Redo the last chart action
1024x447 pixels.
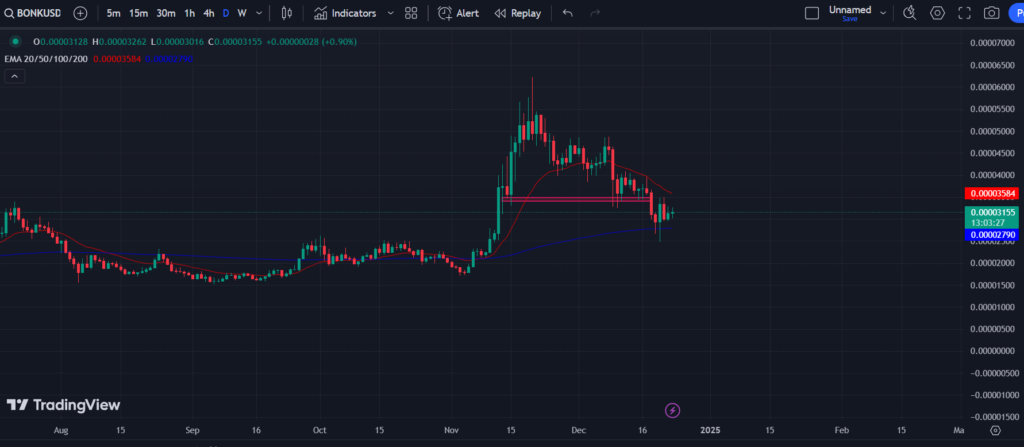click(x=595, y=13)
